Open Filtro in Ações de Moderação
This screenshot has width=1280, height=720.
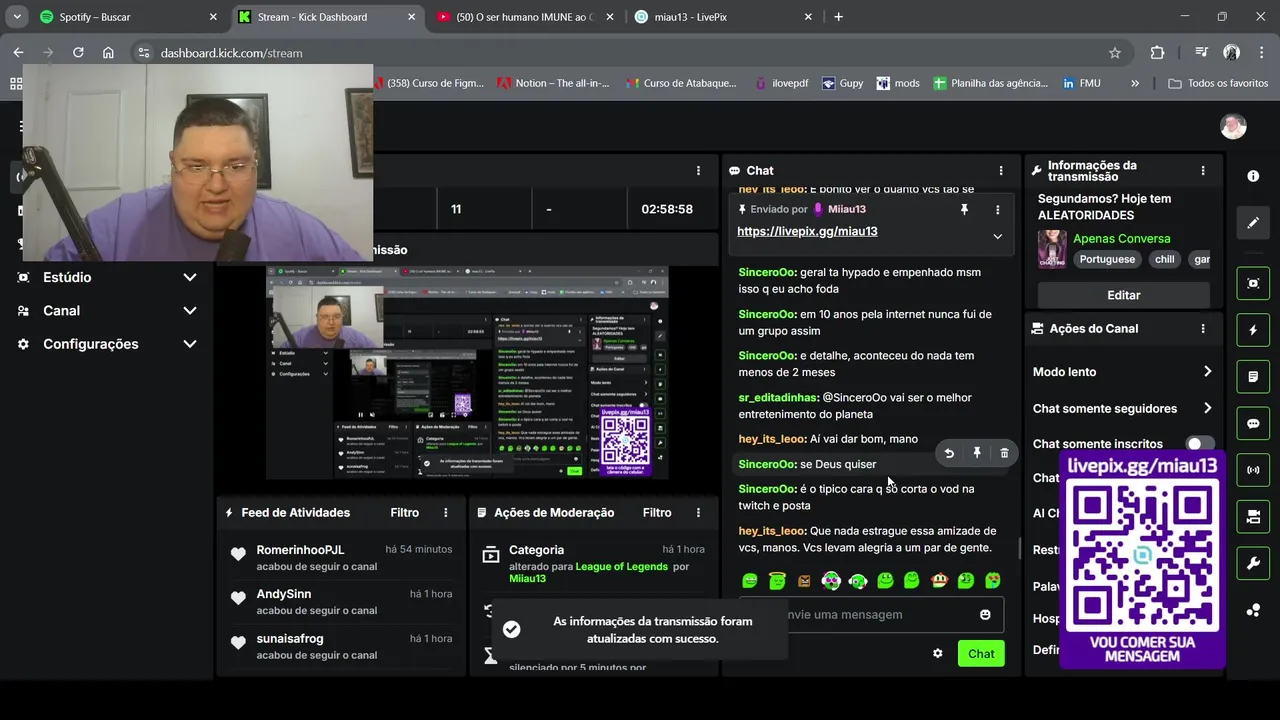click(x=657, y=512)
